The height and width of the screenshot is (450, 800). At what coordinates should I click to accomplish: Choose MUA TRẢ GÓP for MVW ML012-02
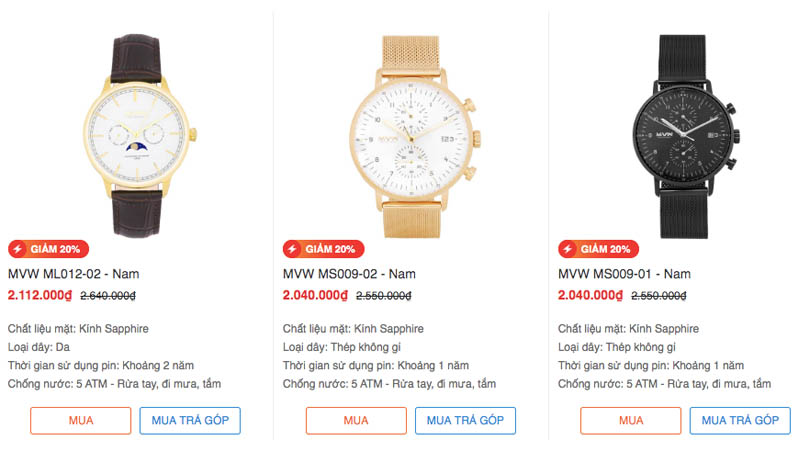coord(190,420)
